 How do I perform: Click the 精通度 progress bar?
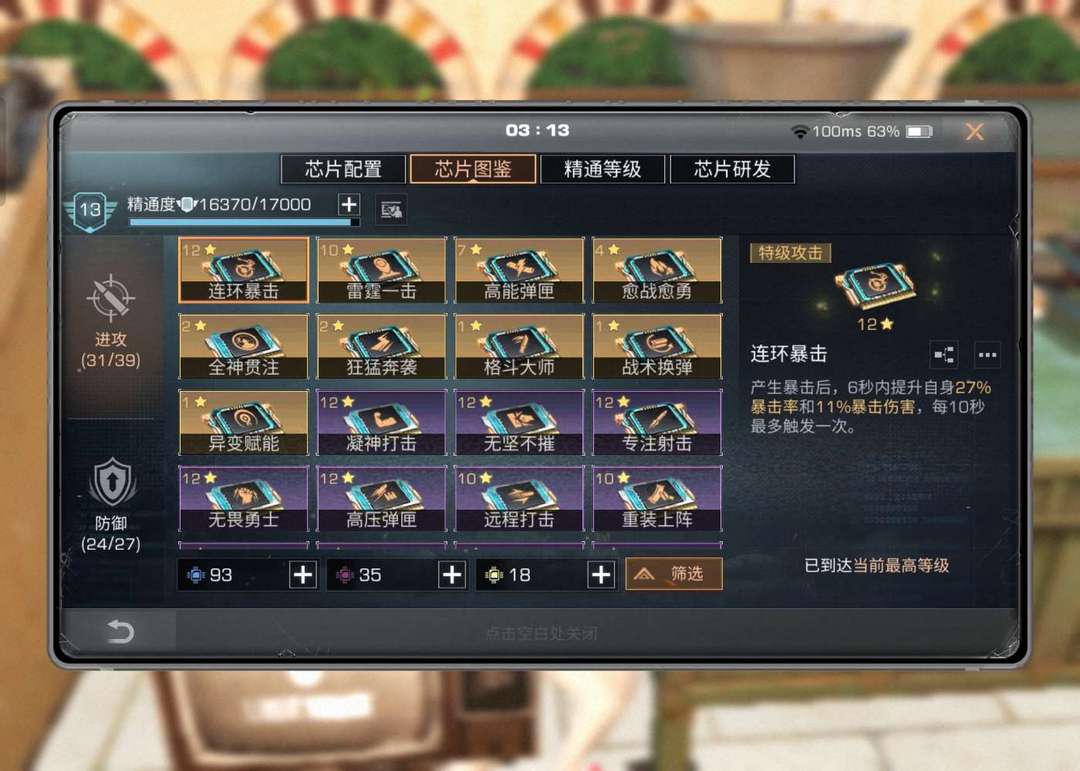245,222
